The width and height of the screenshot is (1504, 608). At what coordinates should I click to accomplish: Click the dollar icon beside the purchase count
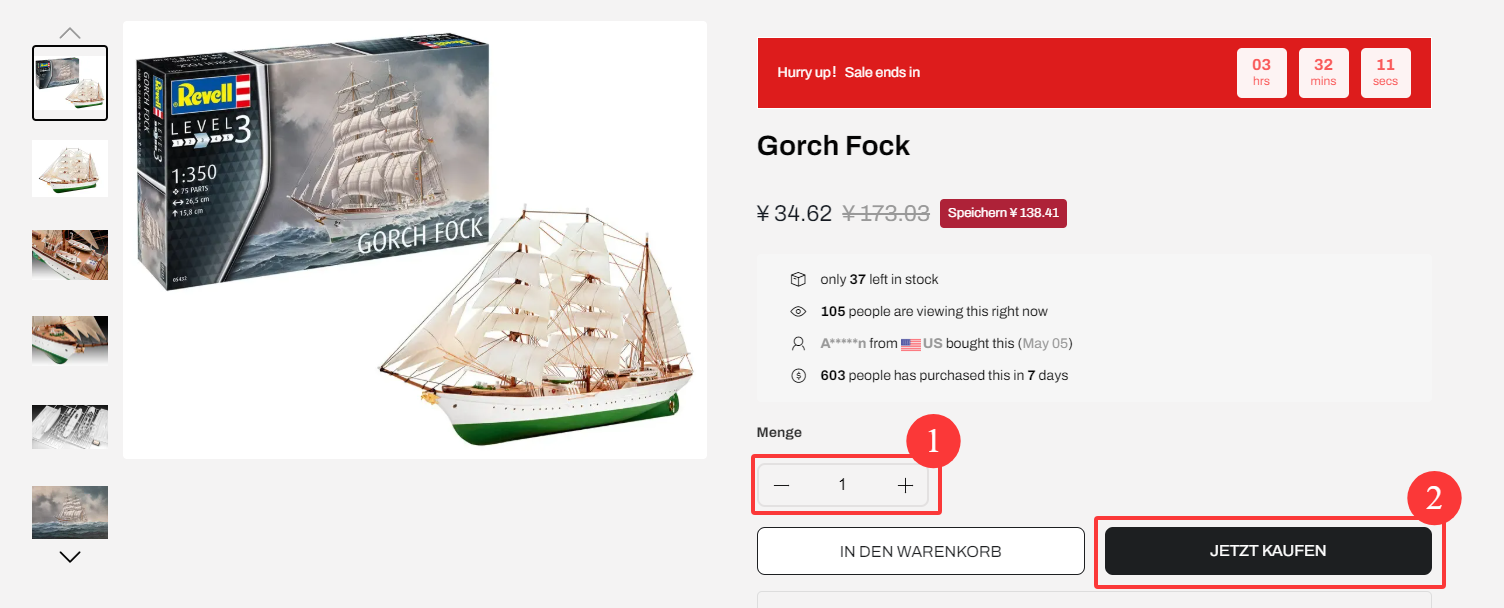798,376
